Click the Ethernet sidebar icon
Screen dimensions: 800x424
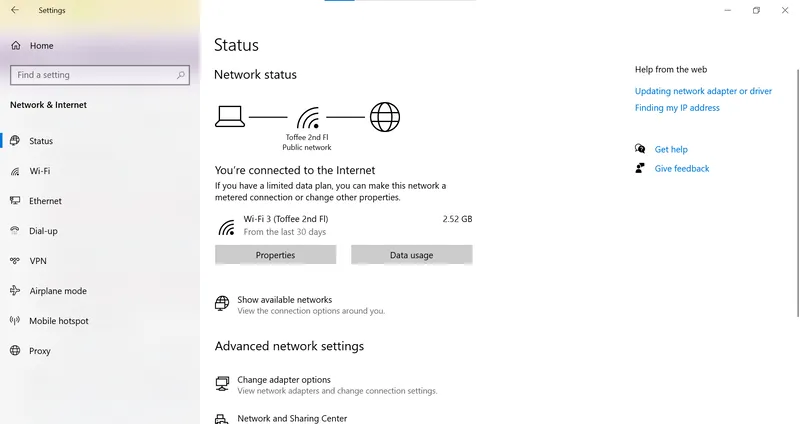click(15, 201)
